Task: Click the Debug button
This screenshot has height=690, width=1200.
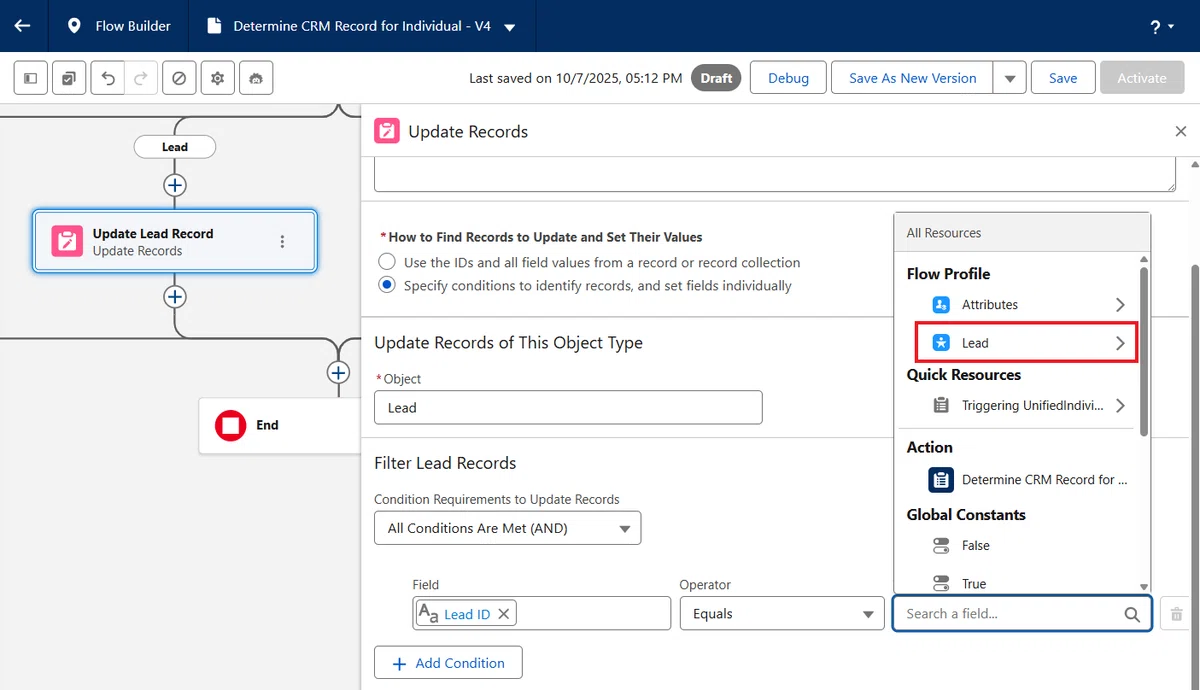Action: click(788, 78)
